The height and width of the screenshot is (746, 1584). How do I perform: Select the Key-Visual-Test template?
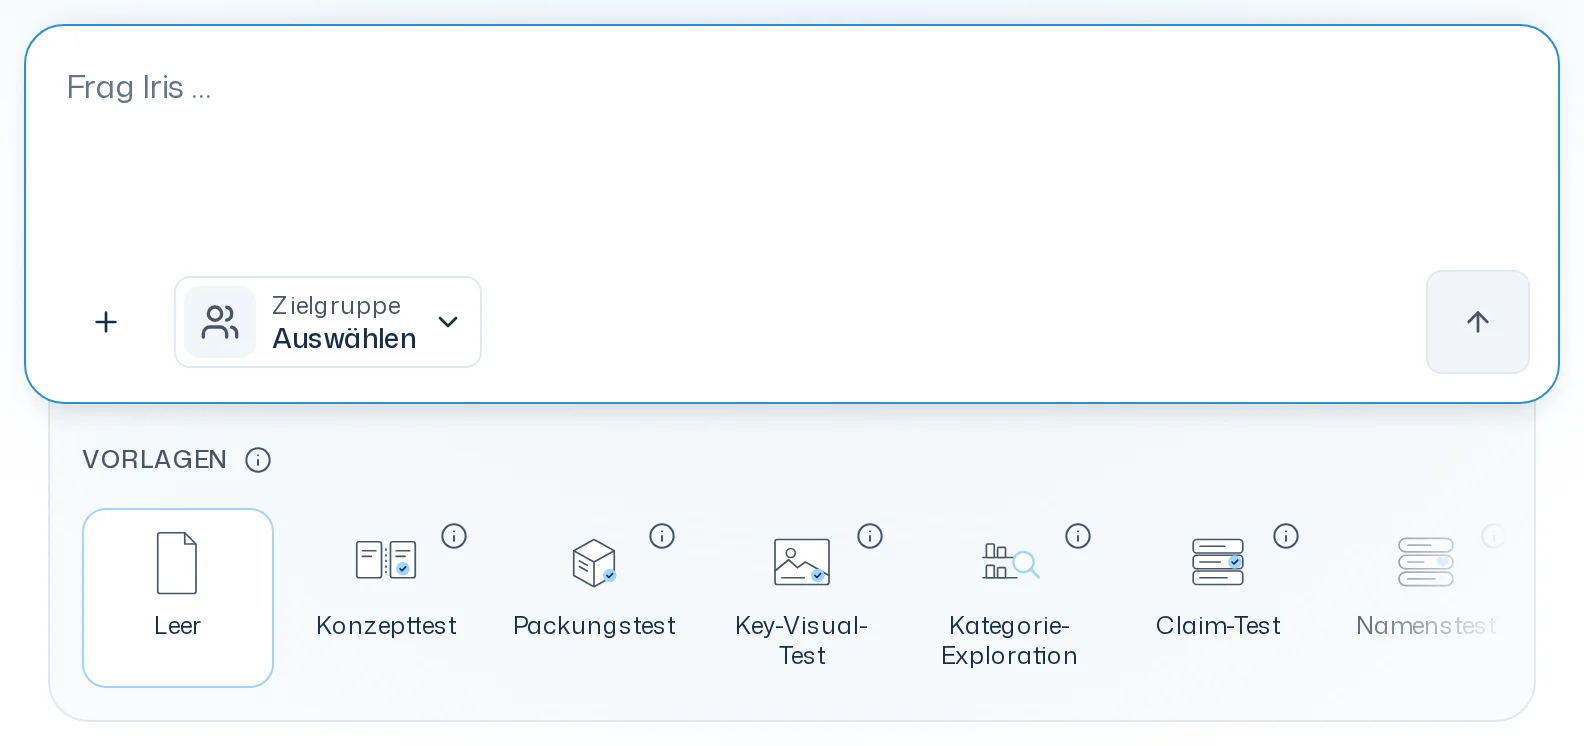point(802,598)
